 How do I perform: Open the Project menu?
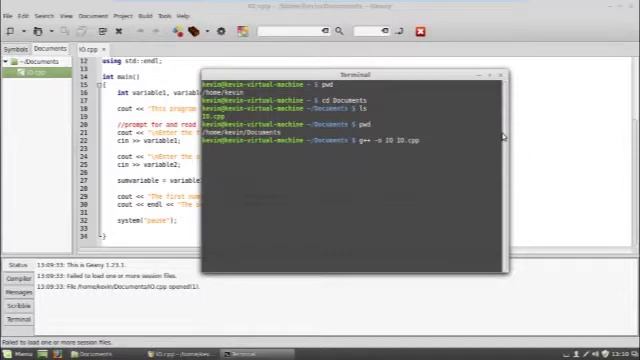coord(123,16)
